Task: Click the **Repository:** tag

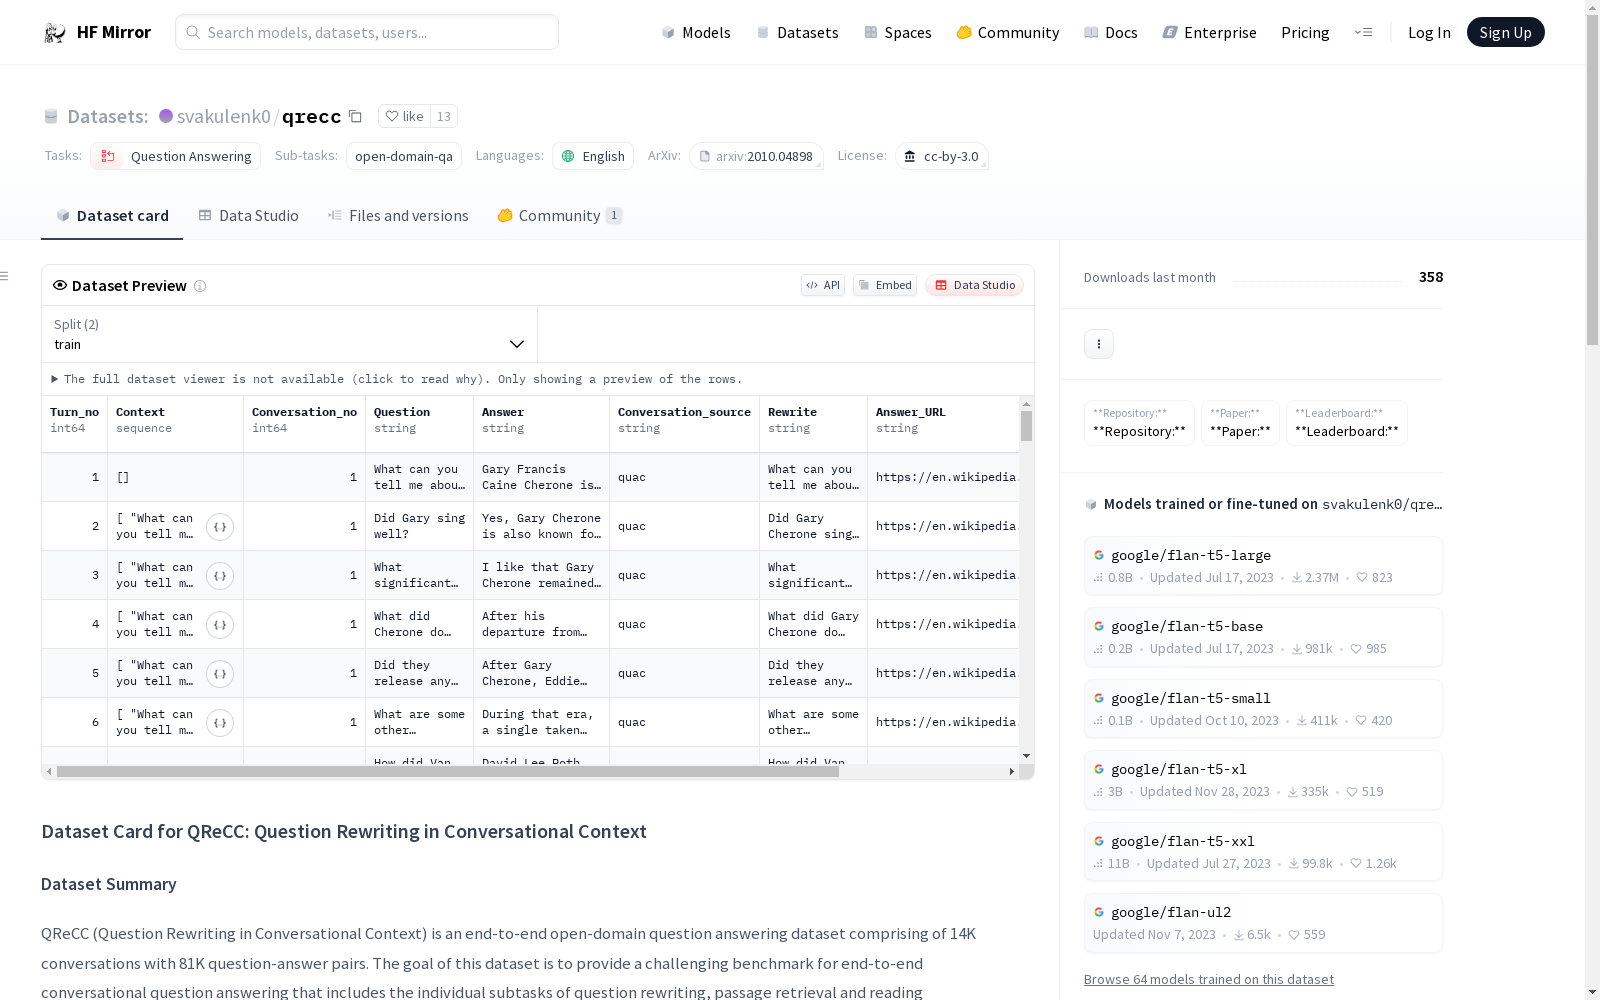Action: tap(1139, 423)
